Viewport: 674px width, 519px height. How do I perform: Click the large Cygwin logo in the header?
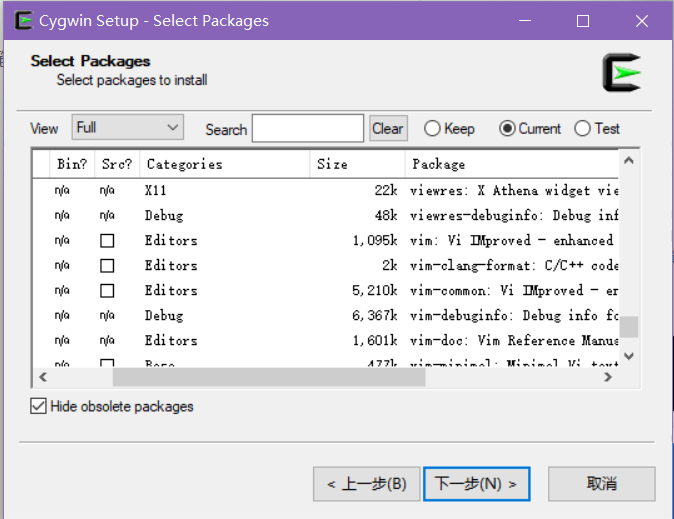pos(622,73)
